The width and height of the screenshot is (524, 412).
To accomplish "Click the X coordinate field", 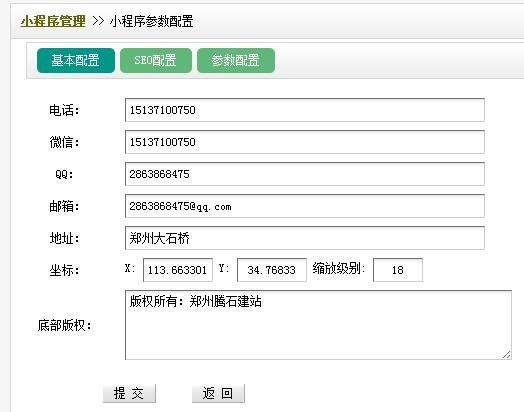I will tap(178, 270).
